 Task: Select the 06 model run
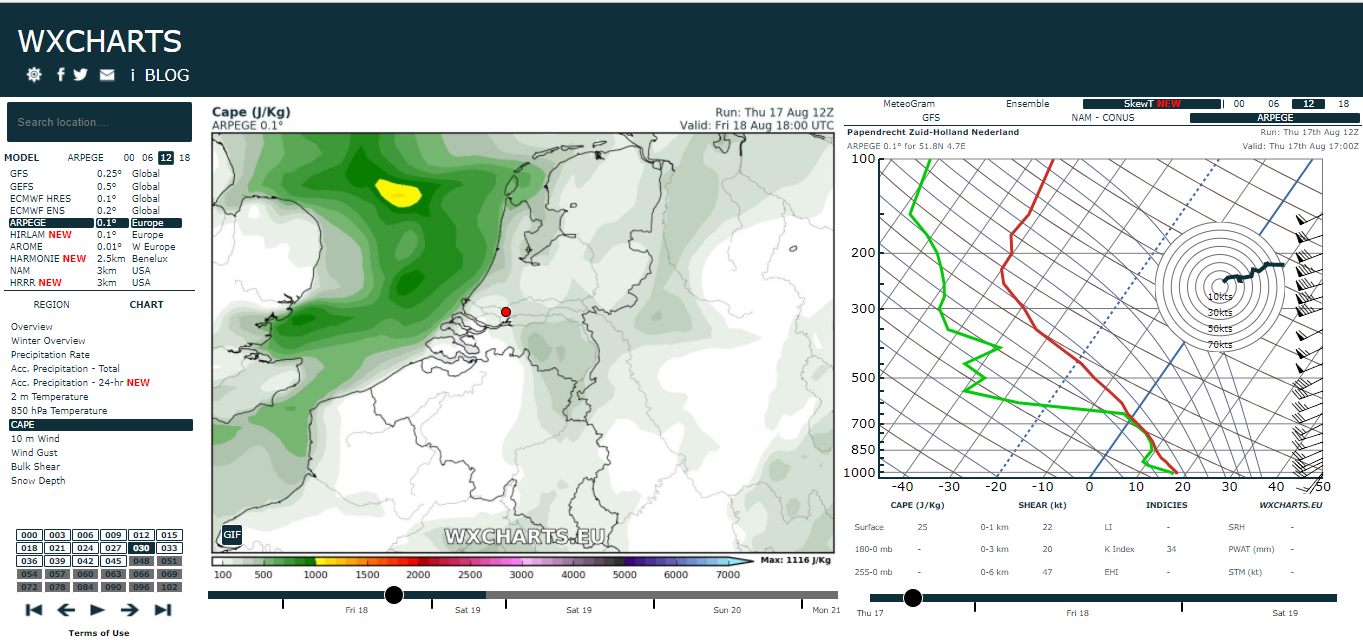[147, 158]
